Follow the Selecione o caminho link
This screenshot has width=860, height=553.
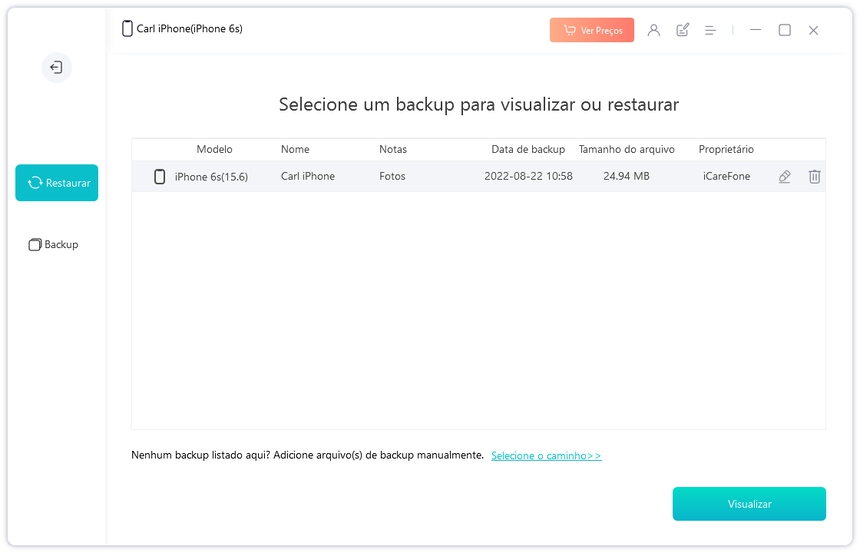point(546,455)
